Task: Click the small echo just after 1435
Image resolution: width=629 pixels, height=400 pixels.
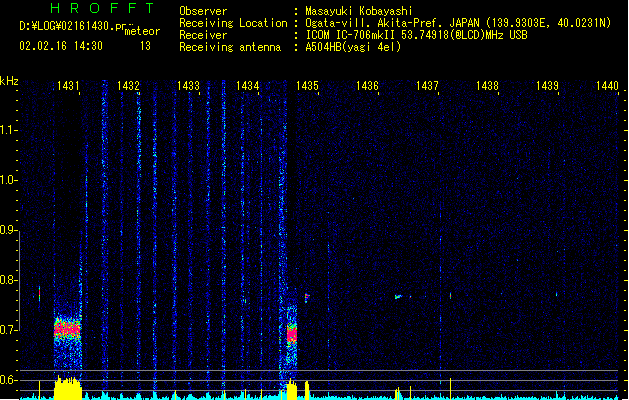Action: point(307,297)
